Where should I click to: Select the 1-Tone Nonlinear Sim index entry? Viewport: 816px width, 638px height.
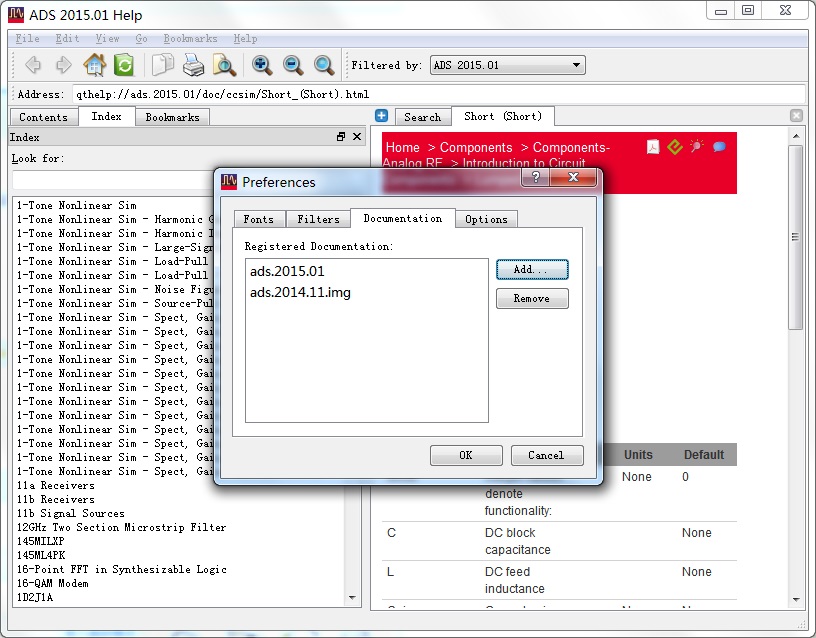pos(76,206)
